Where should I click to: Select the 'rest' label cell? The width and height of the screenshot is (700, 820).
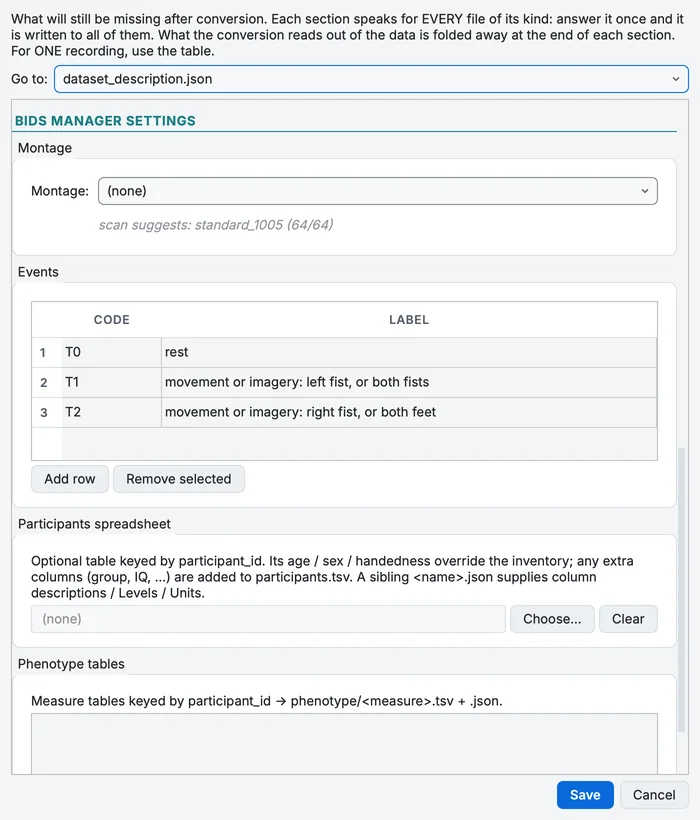409,352
